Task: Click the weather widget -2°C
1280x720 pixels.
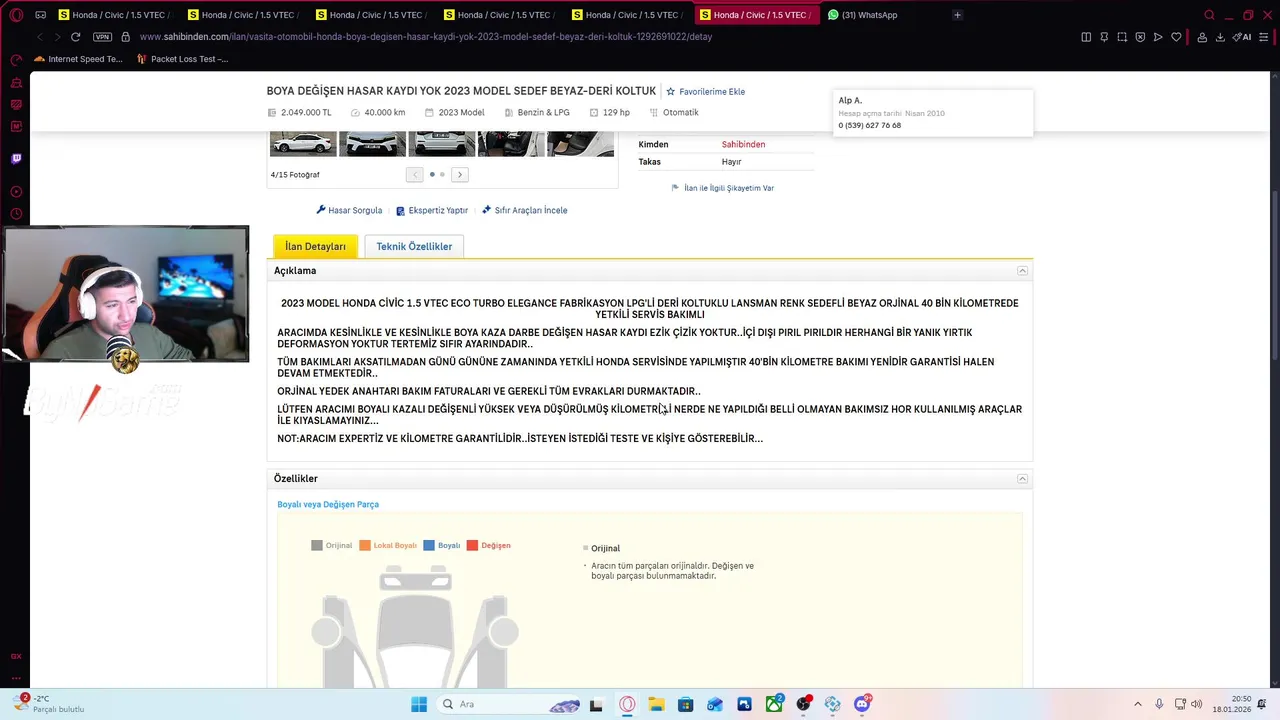Action: click(x=48, y=704)
